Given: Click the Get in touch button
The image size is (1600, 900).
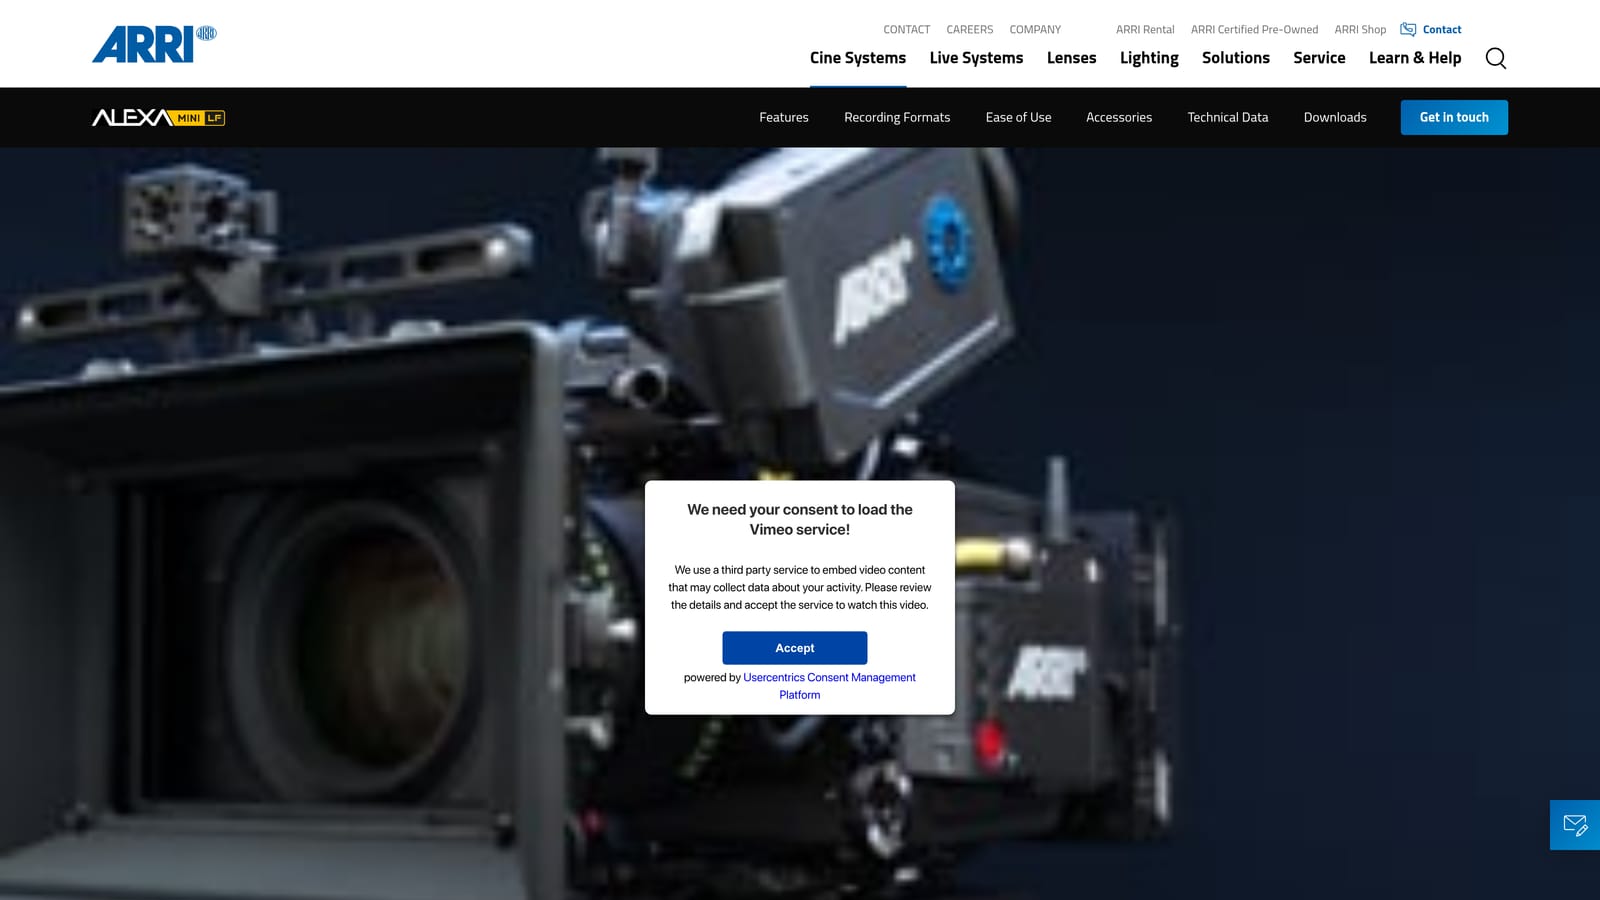Looking at the screenshot, I should [x=1454, y=117].
